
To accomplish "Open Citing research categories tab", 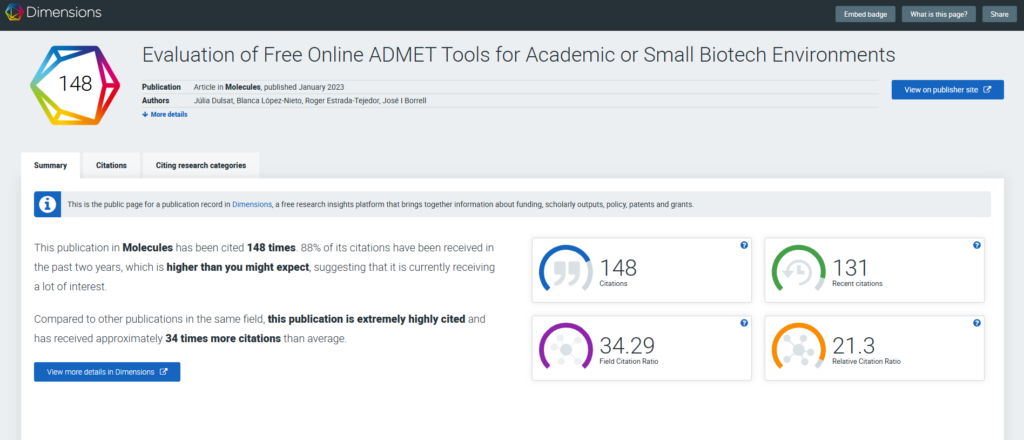I will coord(201,165).
